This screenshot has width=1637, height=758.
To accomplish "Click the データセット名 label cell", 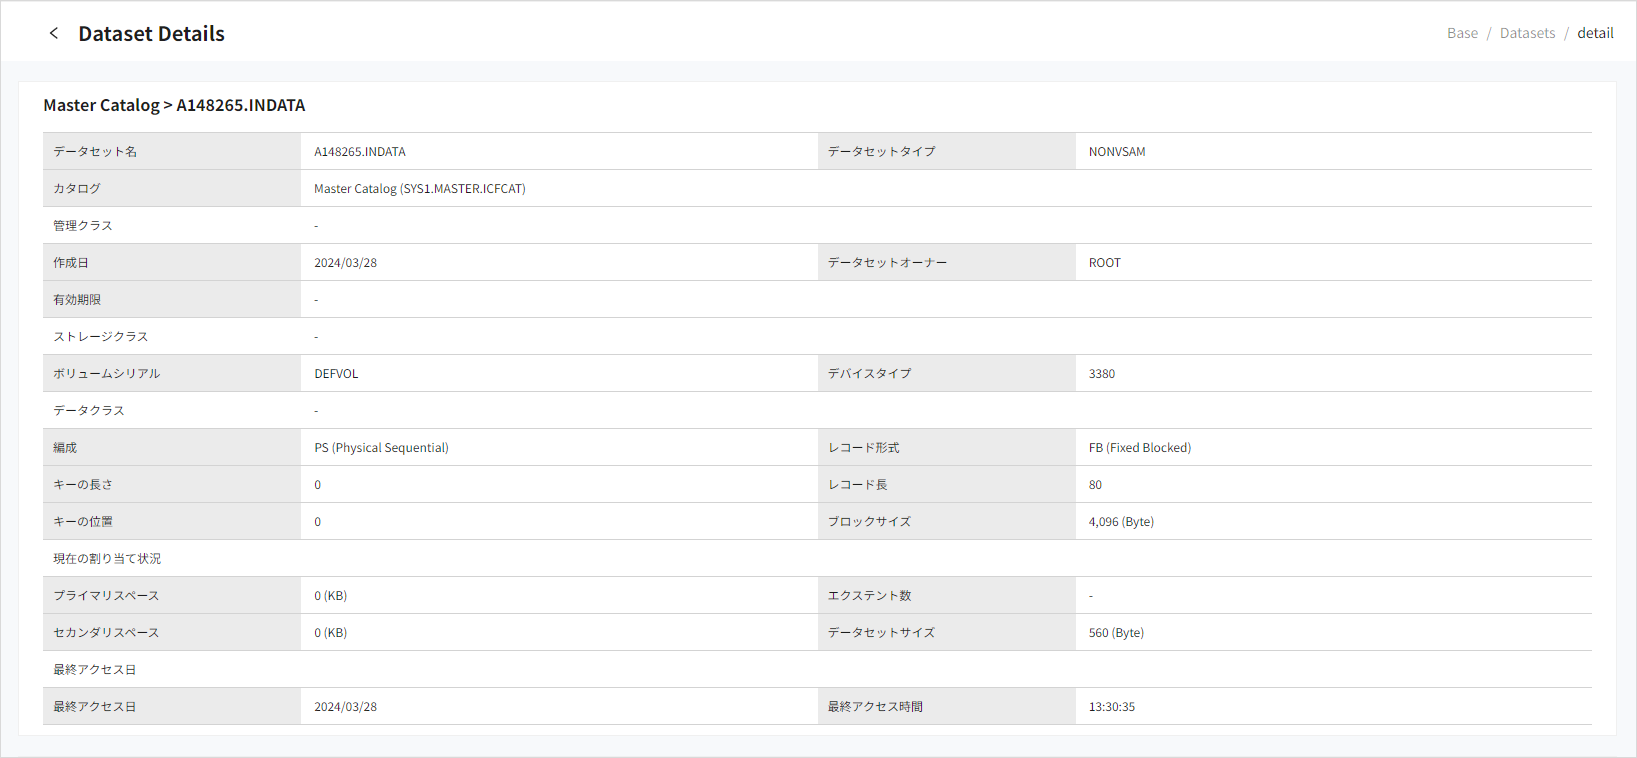I will pyautogui.click(x=95, y=152).
